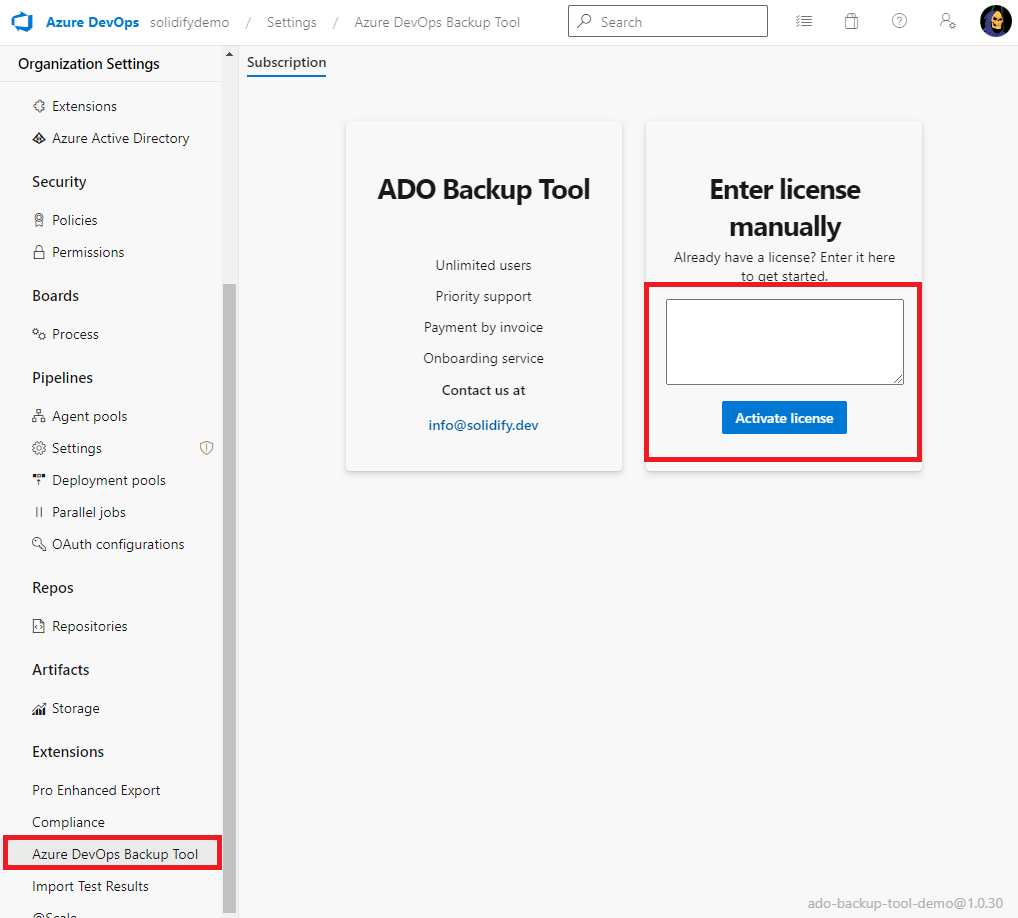This screenshot has height=918, width=1018.
Task: Click Settings in the breadcrumb trail
Action: pos(291,21)
